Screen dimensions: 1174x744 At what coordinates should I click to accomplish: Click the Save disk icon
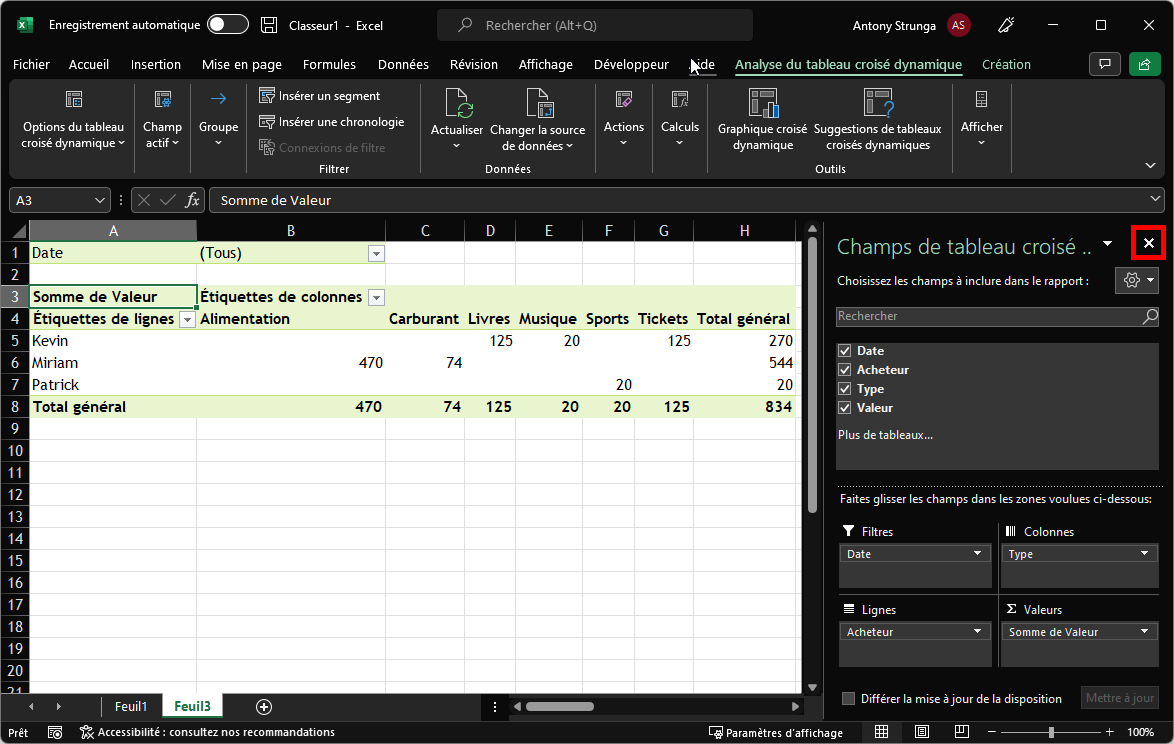269,25
